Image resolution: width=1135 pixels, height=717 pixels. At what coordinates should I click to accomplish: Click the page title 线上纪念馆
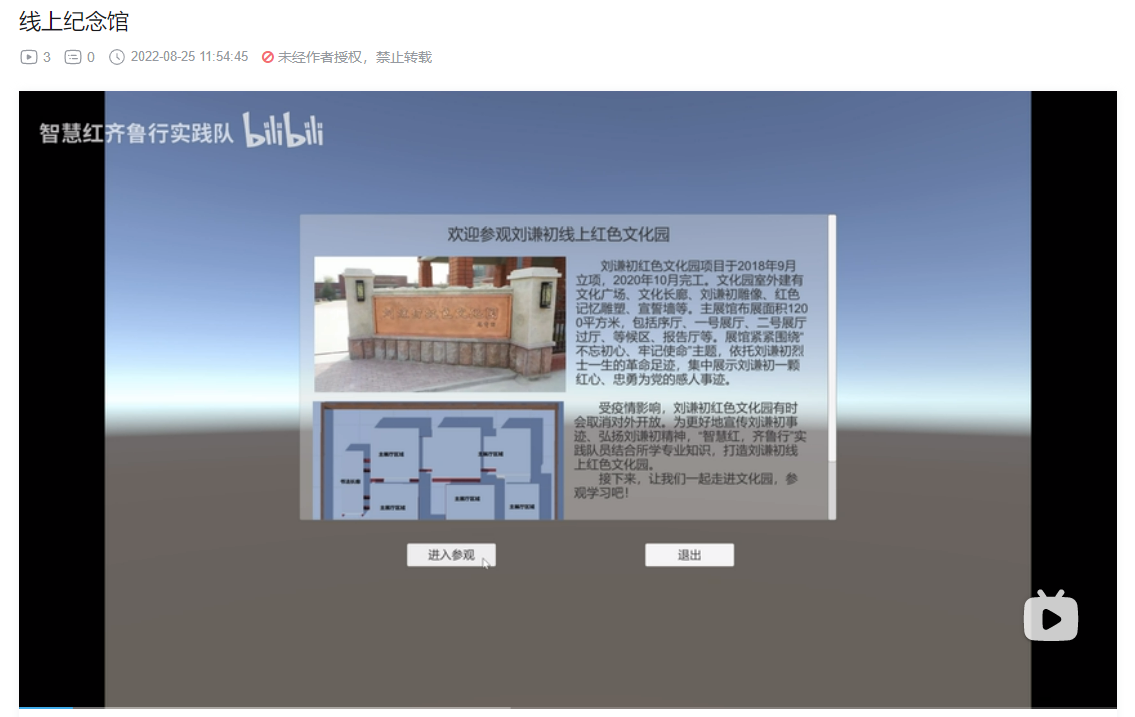point(73,21)
